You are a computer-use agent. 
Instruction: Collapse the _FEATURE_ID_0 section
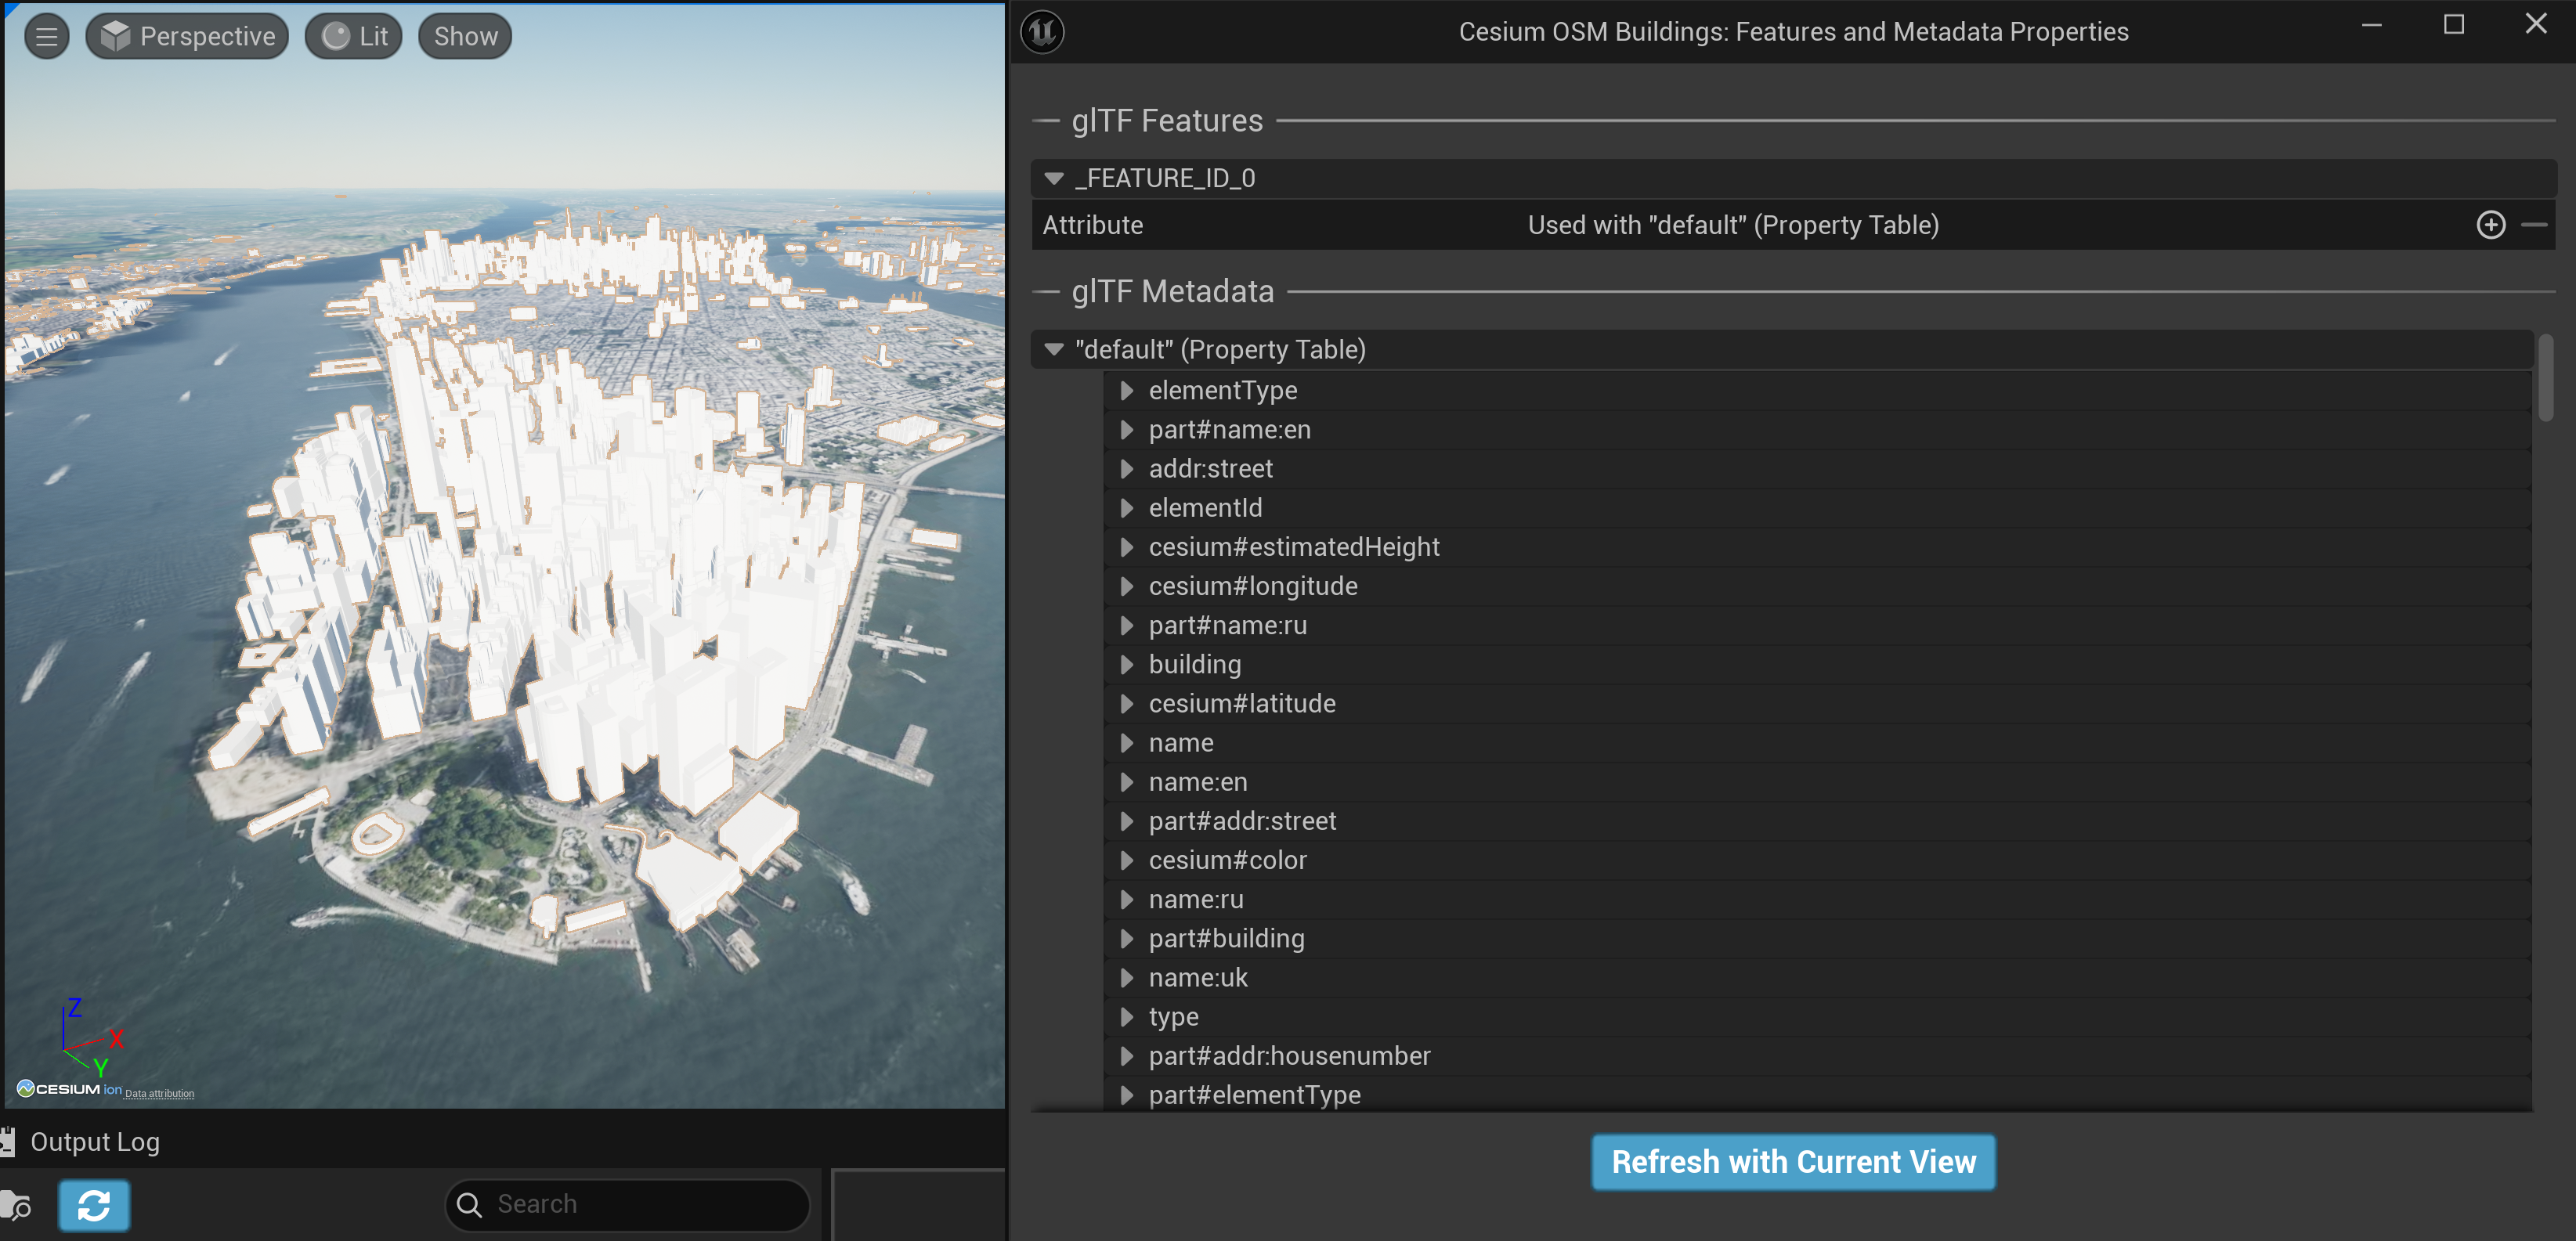tap(1053, 178)
